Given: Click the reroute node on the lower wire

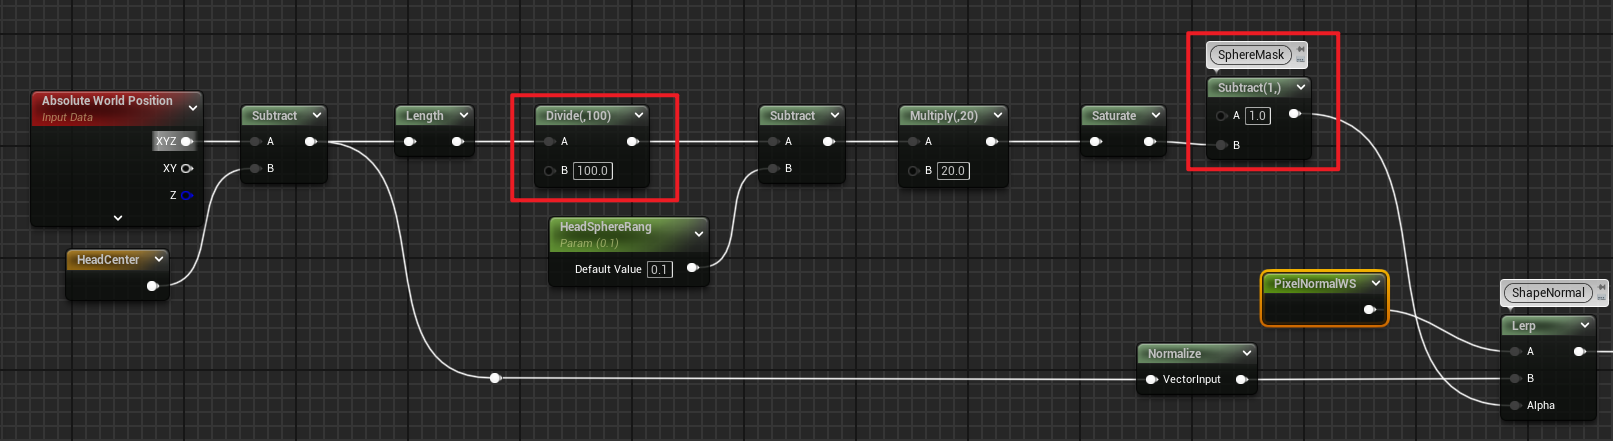Looking at the screenshot, I should point(495,378).
